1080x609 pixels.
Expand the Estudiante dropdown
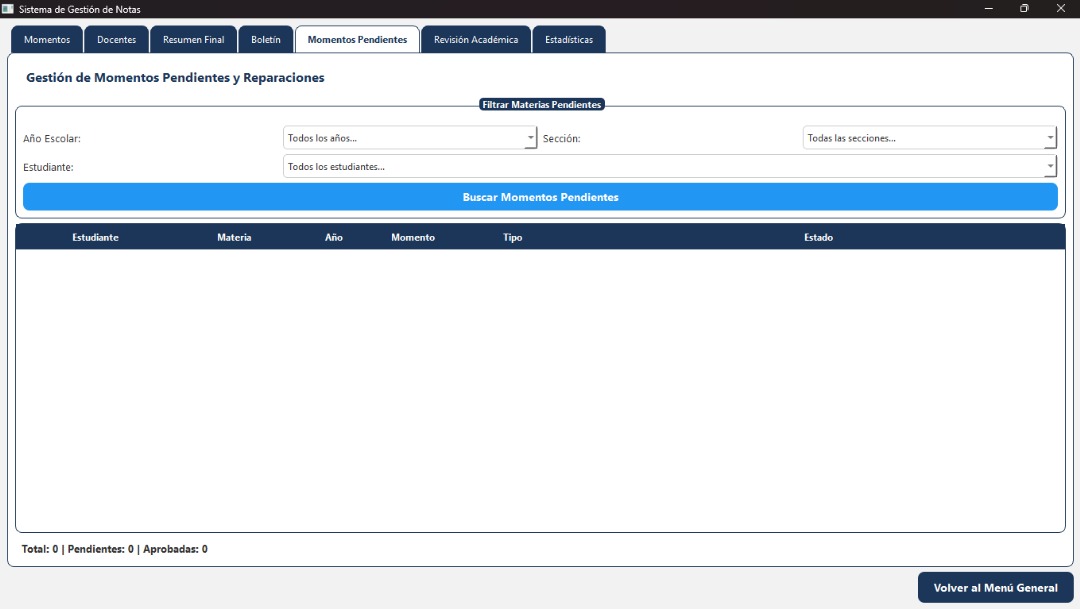pyautogui.click(x=669, y=167)
